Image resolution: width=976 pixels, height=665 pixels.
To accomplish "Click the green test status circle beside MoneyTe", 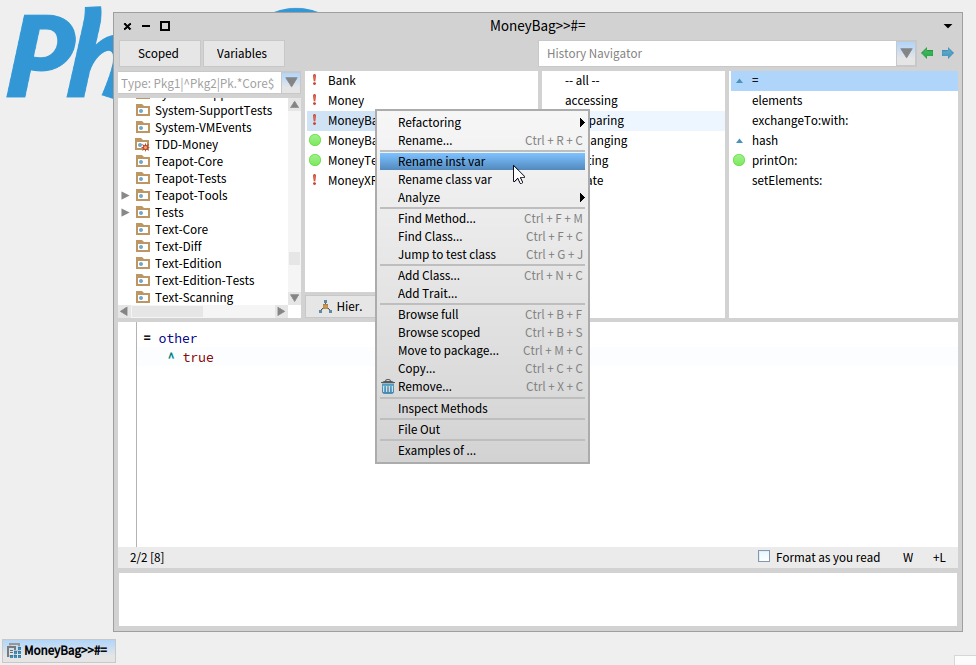I will click(x=315, y=160).
